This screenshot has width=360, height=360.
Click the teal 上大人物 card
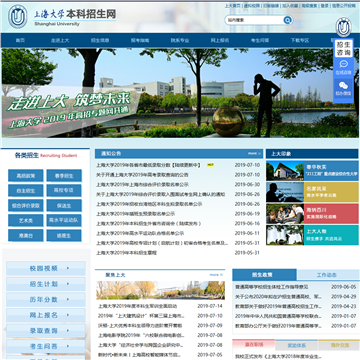tap(331, 235)
